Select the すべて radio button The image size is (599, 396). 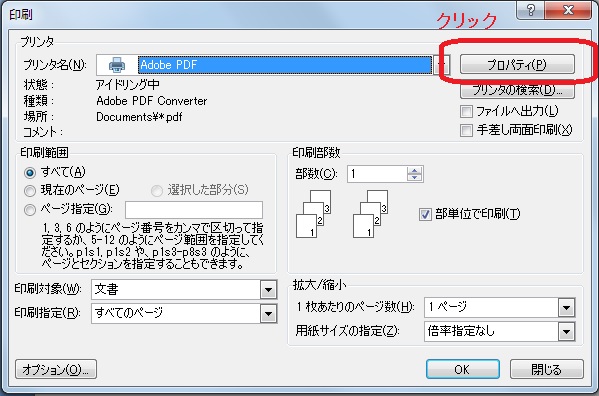pos(30,173)
